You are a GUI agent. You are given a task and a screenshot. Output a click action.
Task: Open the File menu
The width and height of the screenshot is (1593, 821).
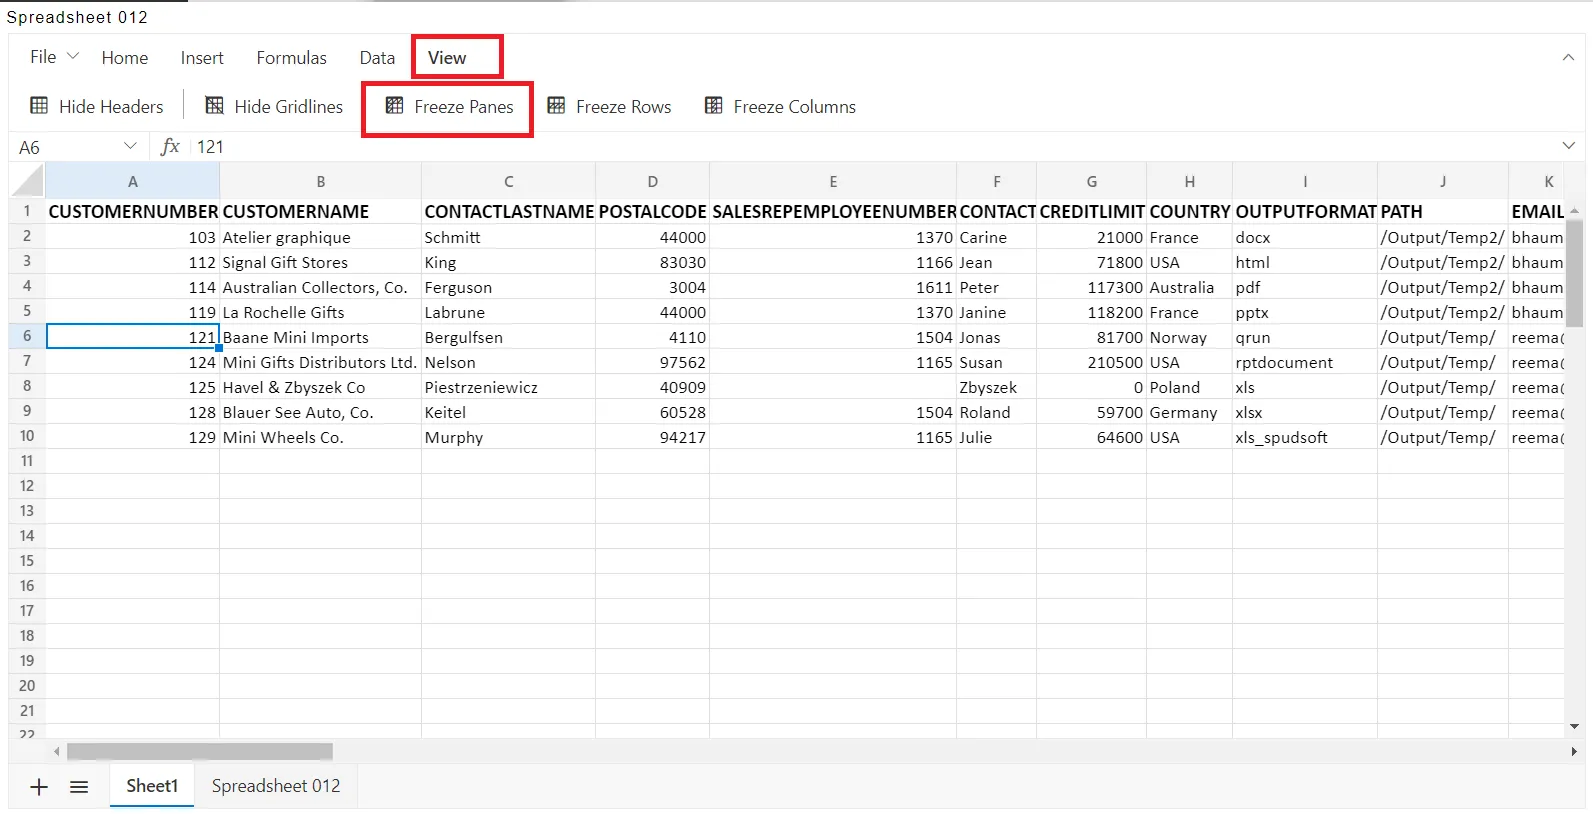tap(54, 57)
